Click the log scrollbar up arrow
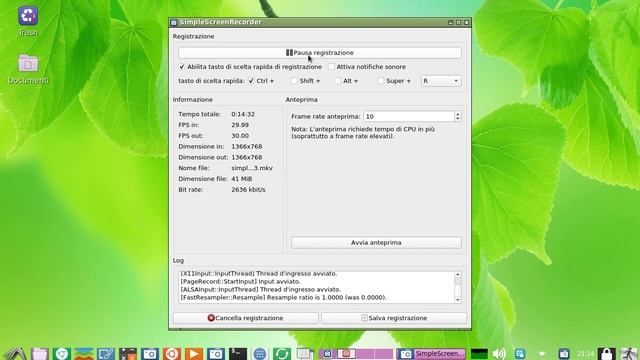This screenshot has width=640, height=360. (458, 275)
